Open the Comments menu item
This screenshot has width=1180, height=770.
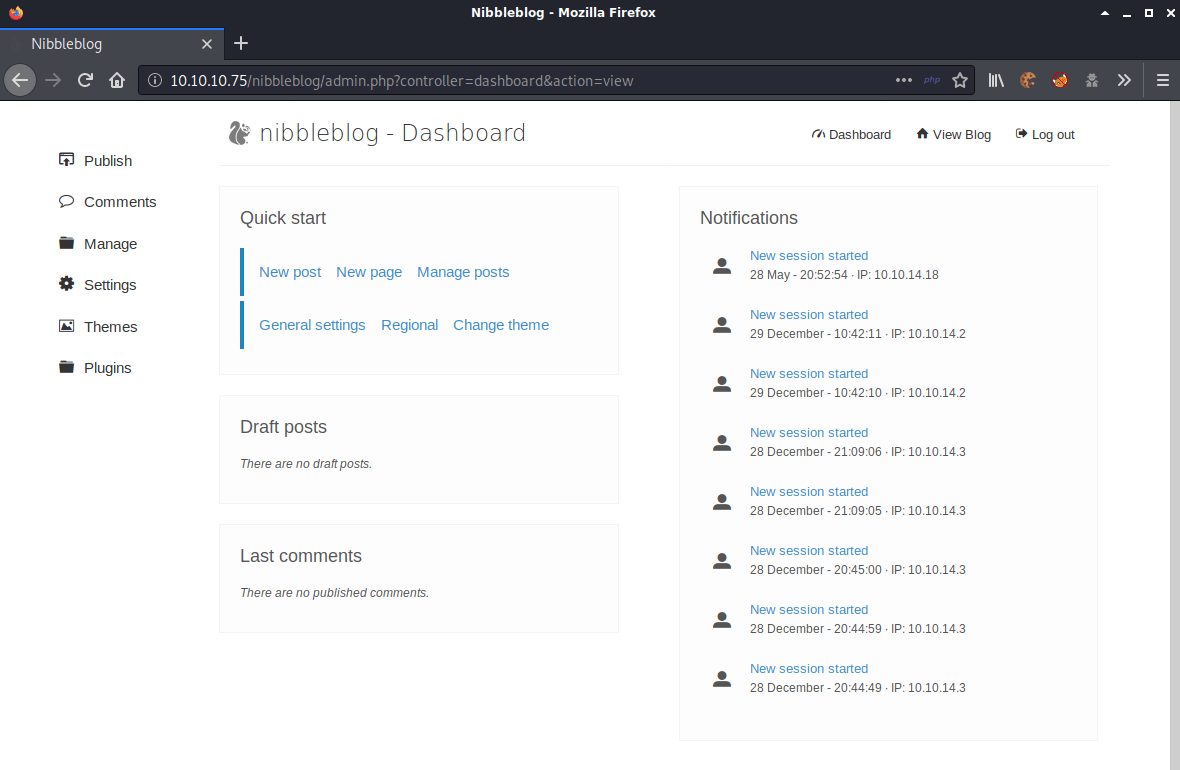point(120,202)
